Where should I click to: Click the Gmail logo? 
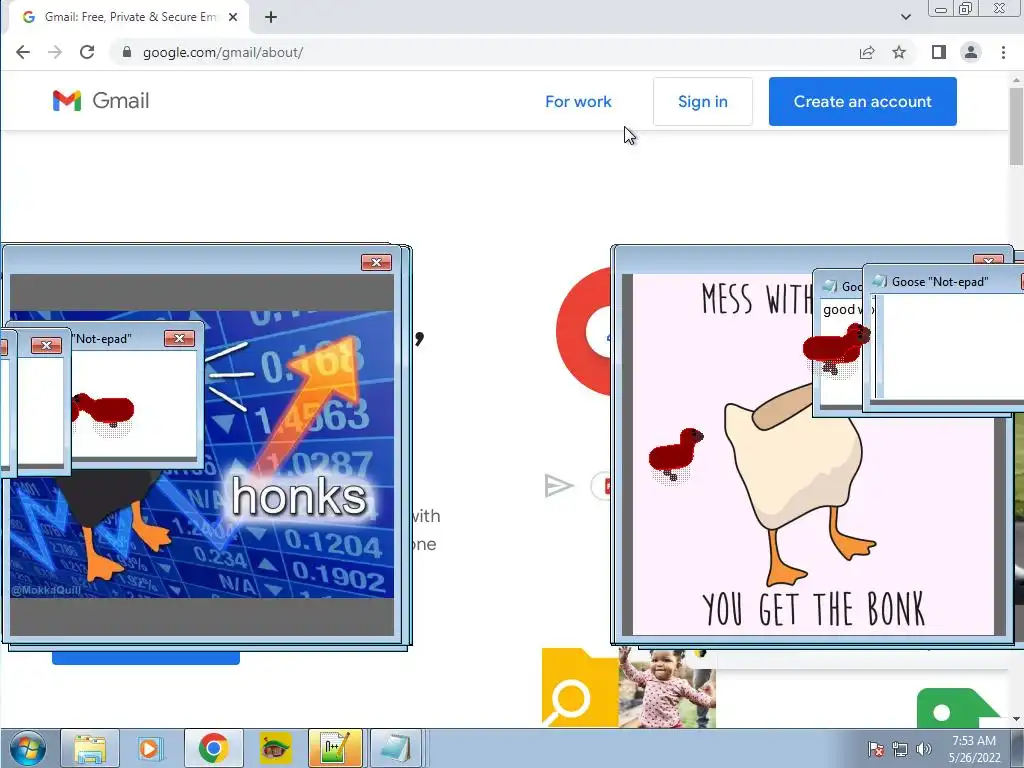pyautogui.click(x=101, y=101)
